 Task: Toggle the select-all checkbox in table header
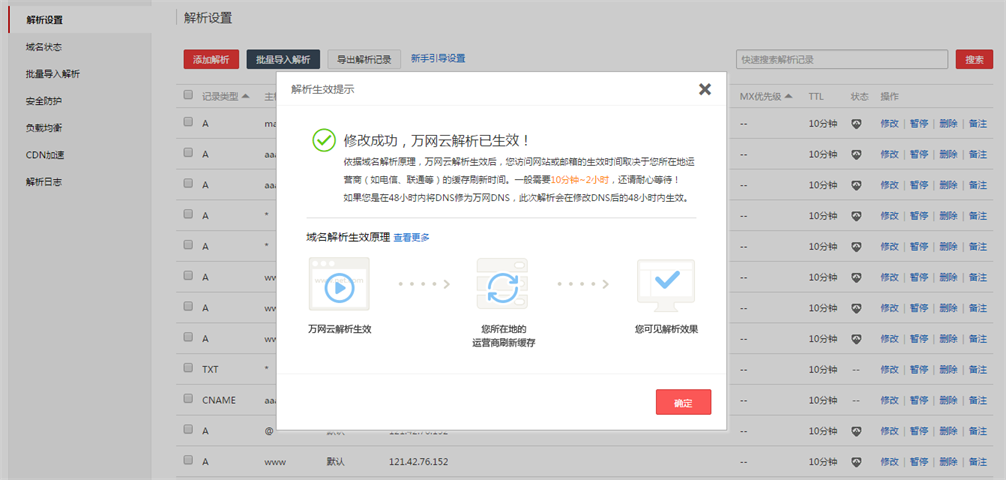coord(188,96)
